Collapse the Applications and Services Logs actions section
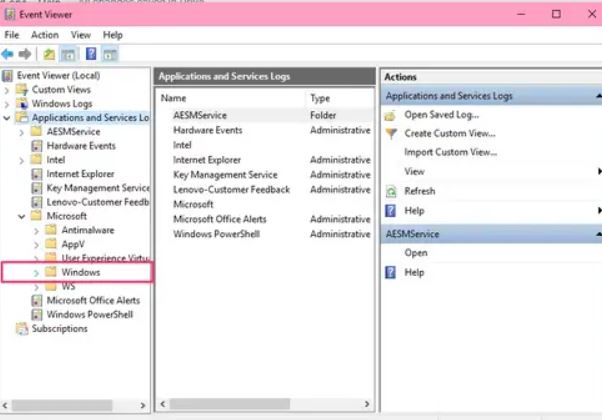Viewport: 602px width, 420px height. click(599, 96)
